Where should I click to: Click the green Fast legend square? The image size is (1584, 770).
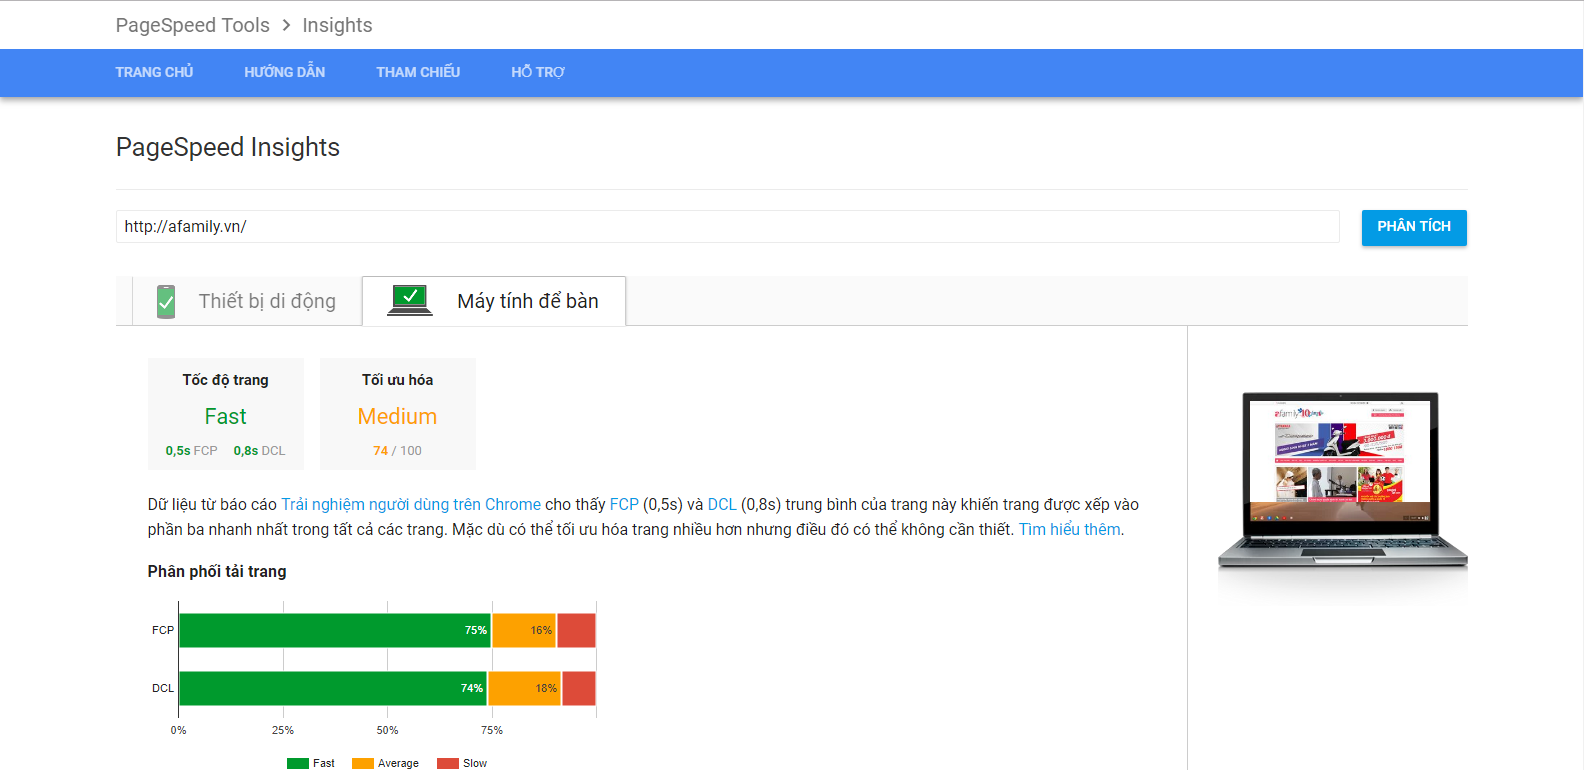pos(298,763)
